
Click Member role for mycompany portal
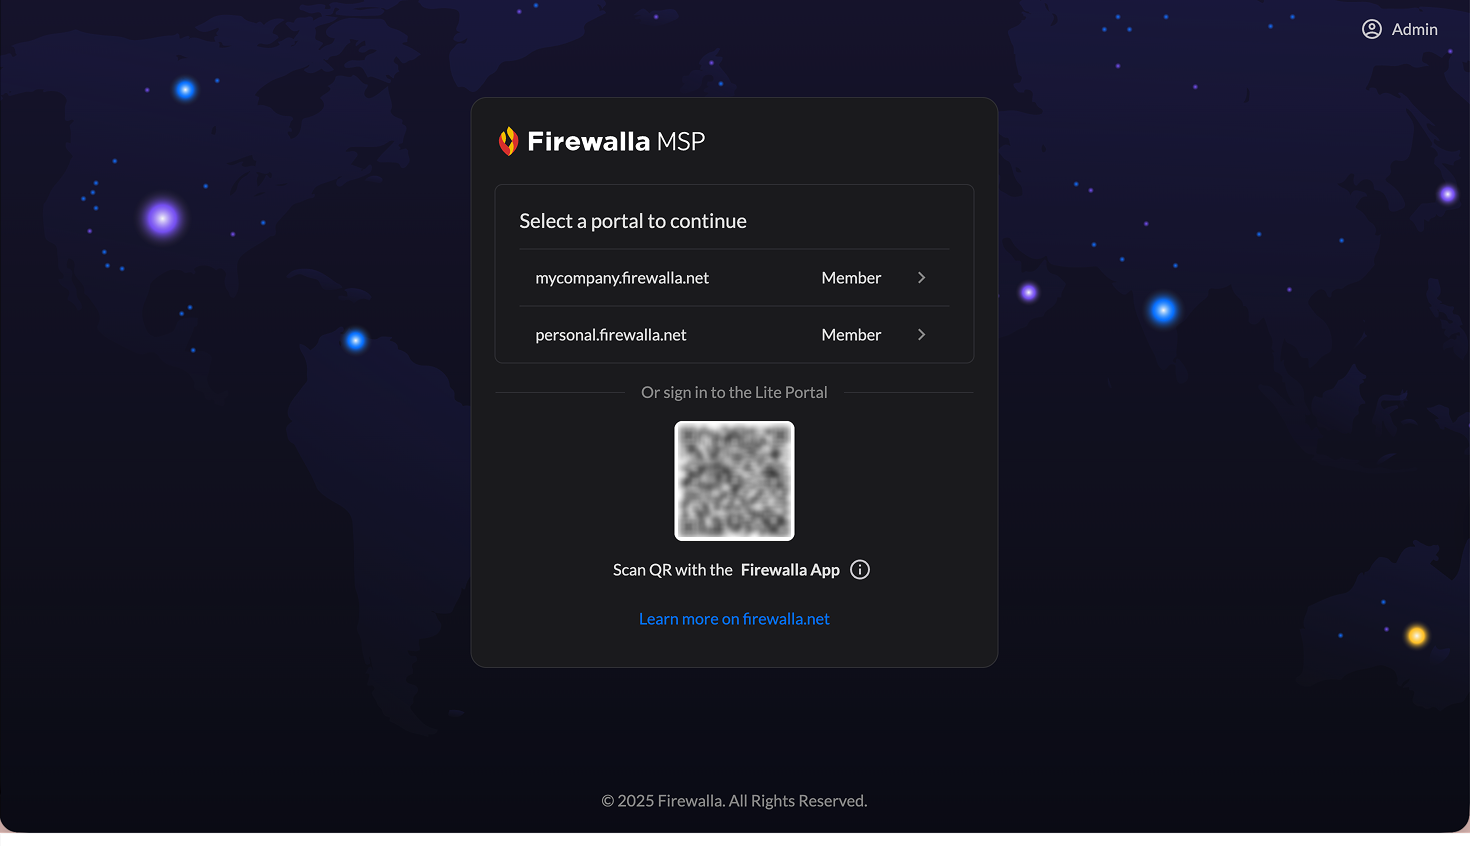tap(851, 278)
